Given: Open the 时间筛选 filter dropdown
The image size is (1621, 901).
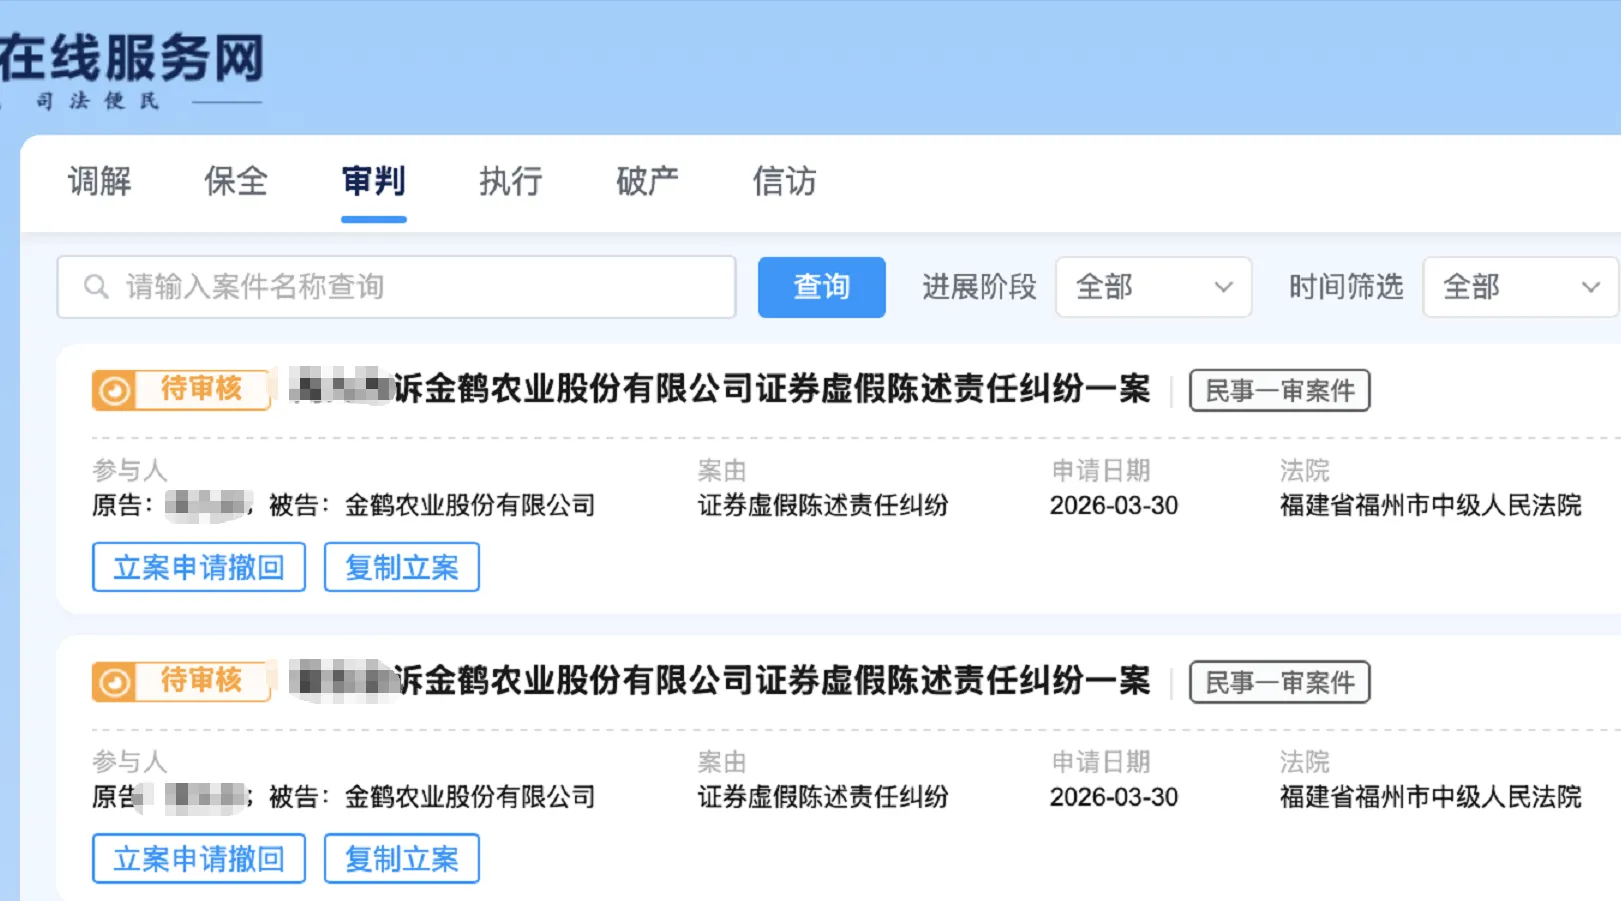Looking at the screenshot, I should 1518,287.
